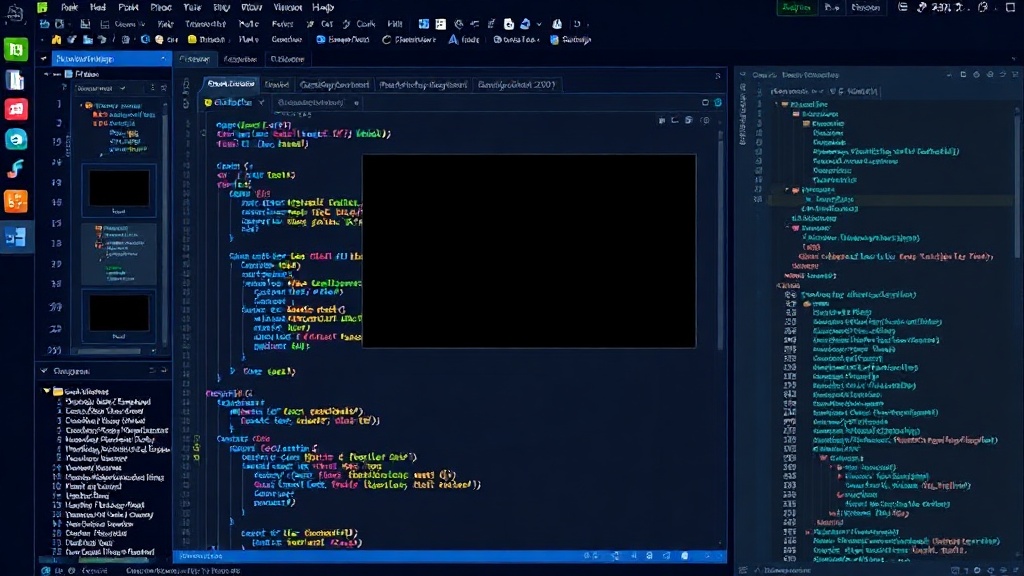
Task: Select the top black thumbnail in the left panel
Action: [x=119, y=190]
